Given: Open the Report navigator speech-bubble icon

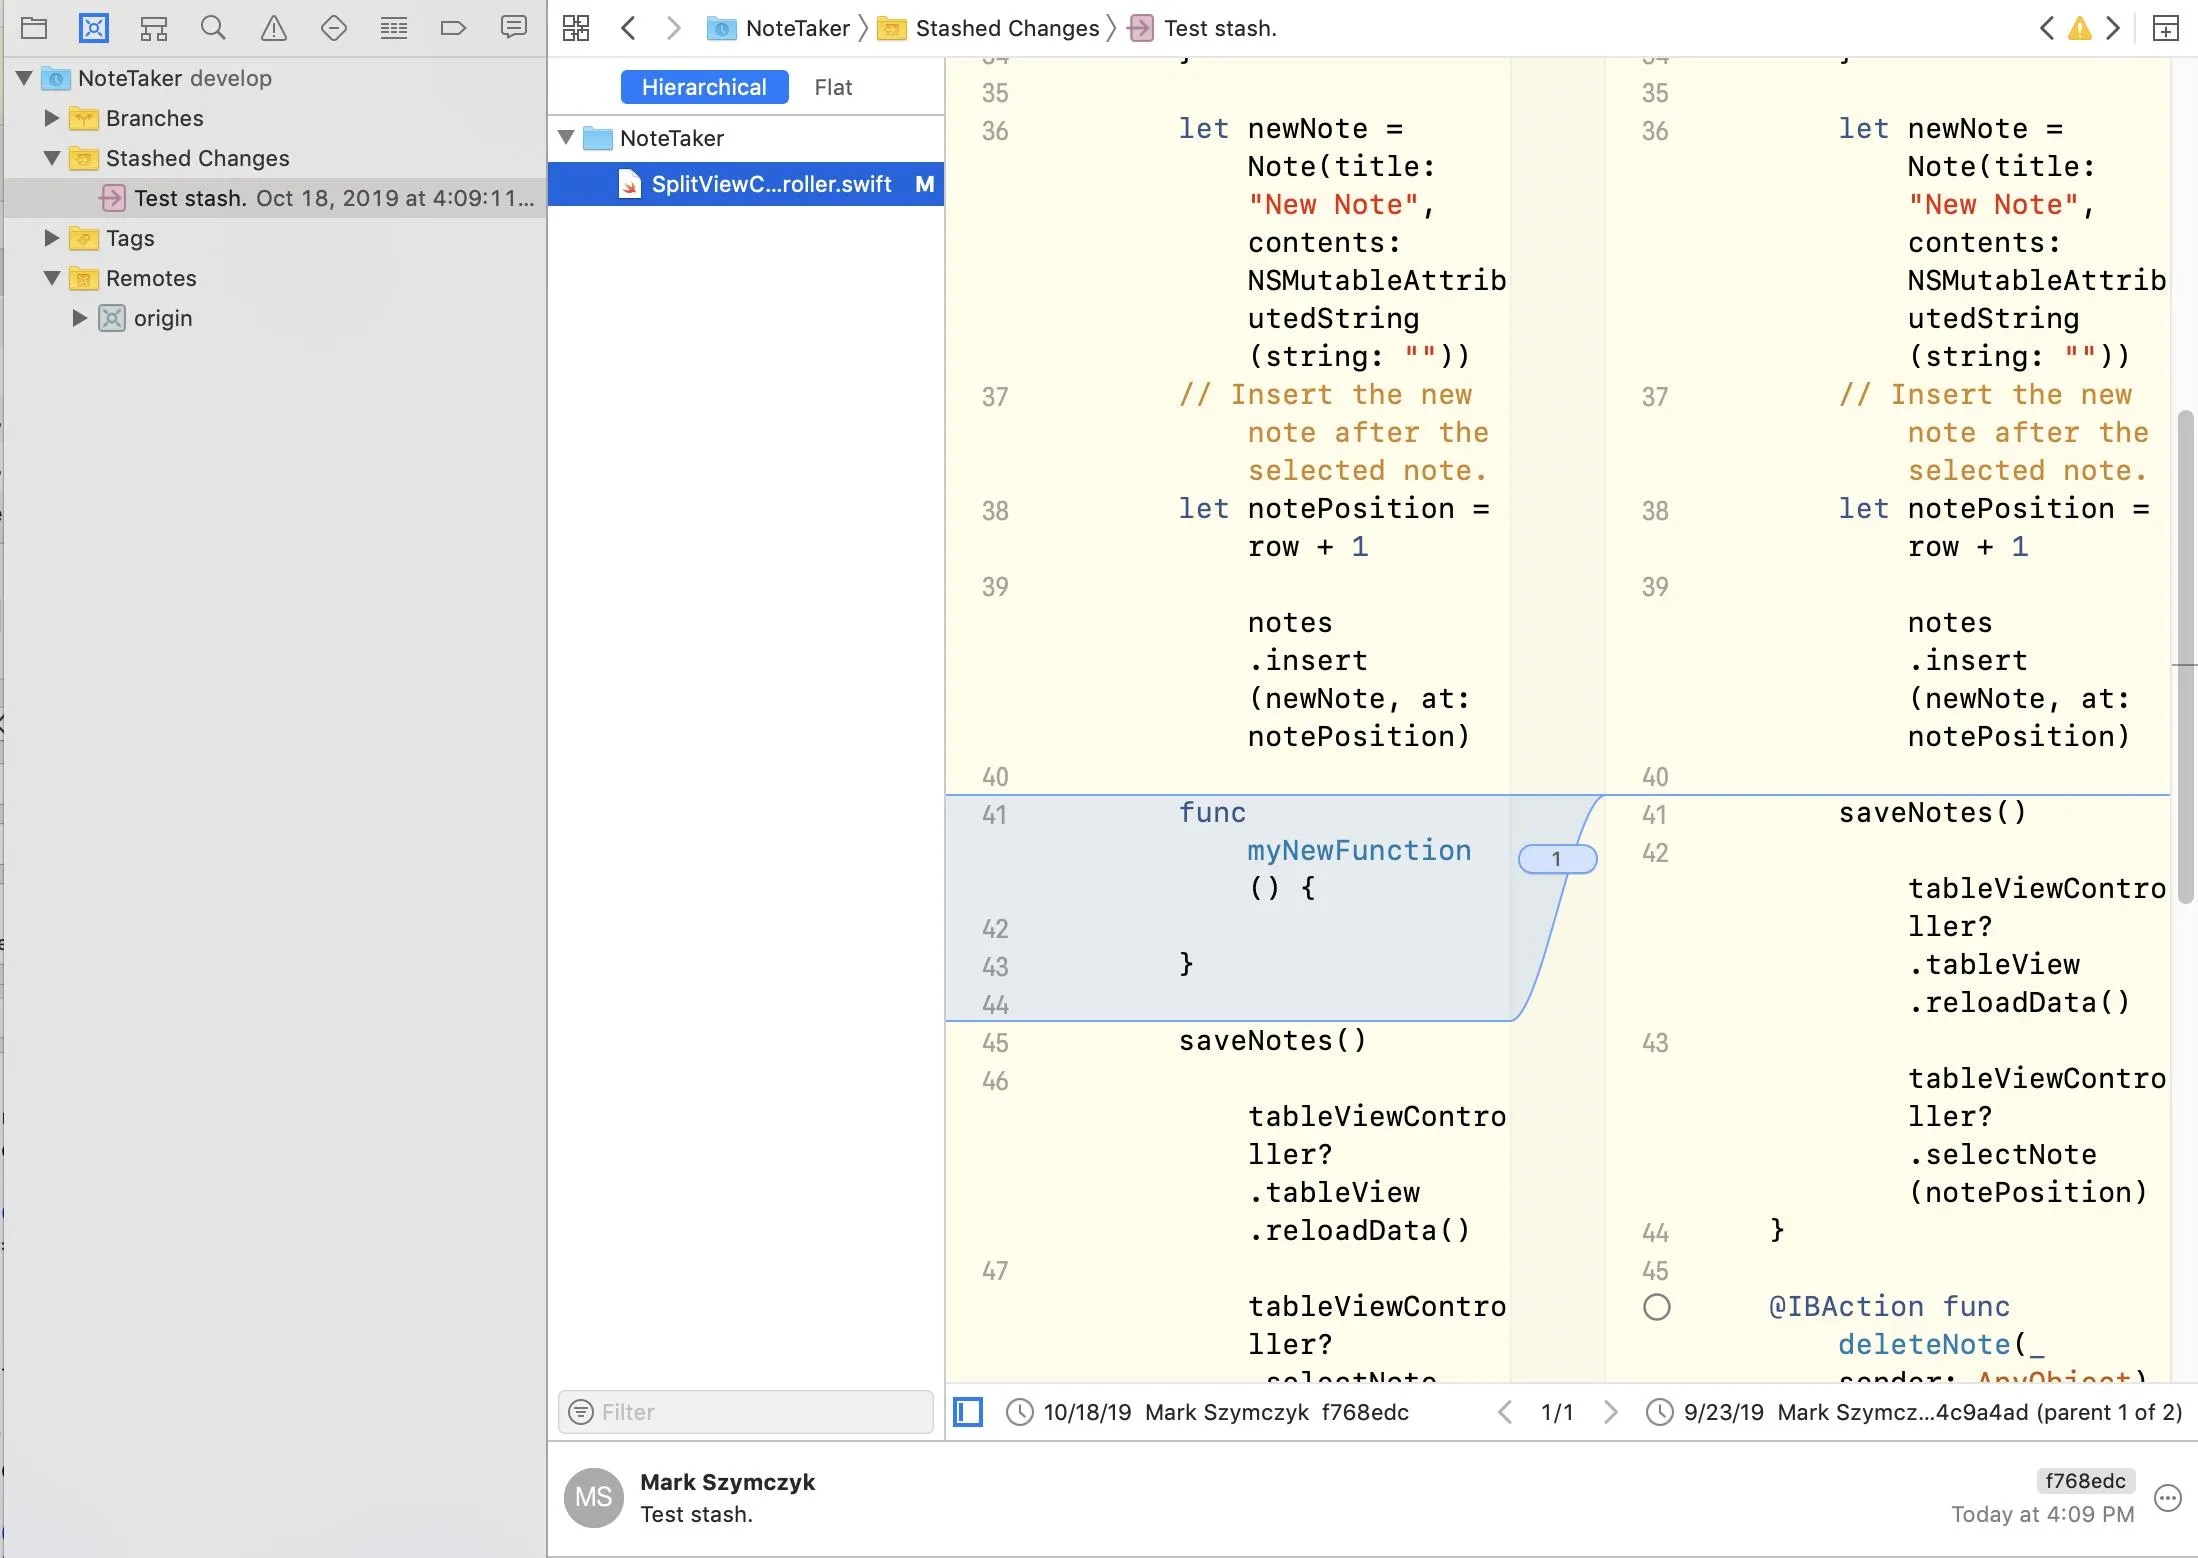Looking at the screenshot, I should (x=513, y=28).
